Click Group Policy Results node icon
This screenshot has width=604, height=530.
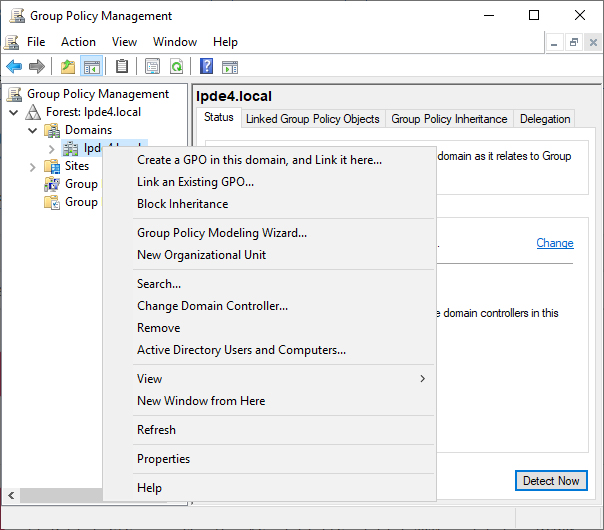click(x=52, y=202)
